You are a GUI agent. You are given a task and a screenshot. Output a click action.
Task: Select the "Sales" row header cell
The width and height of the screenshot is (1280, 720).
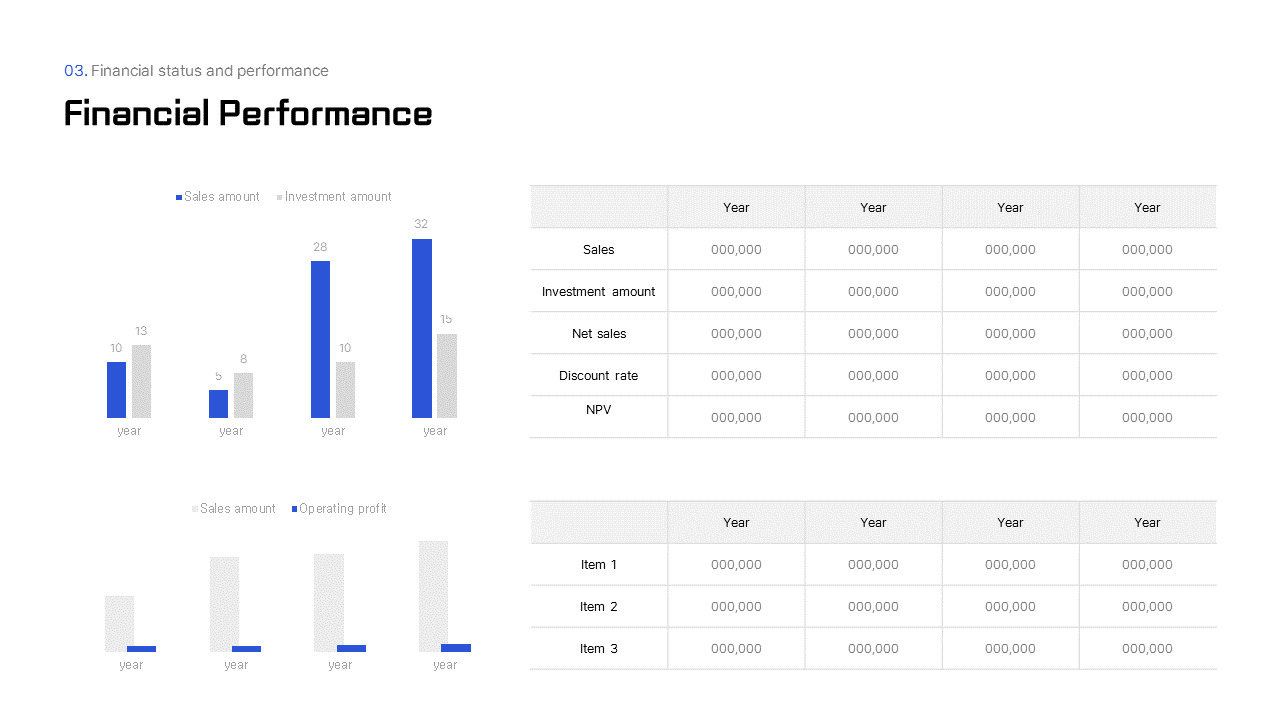coord(599,249)
